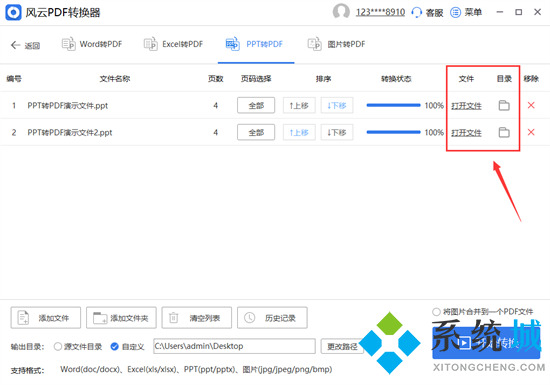This screenshot has width=550, height=385.
Task: Click progress bar of PPT转PDF演示文件.ppt
Action: click(393, 105)
